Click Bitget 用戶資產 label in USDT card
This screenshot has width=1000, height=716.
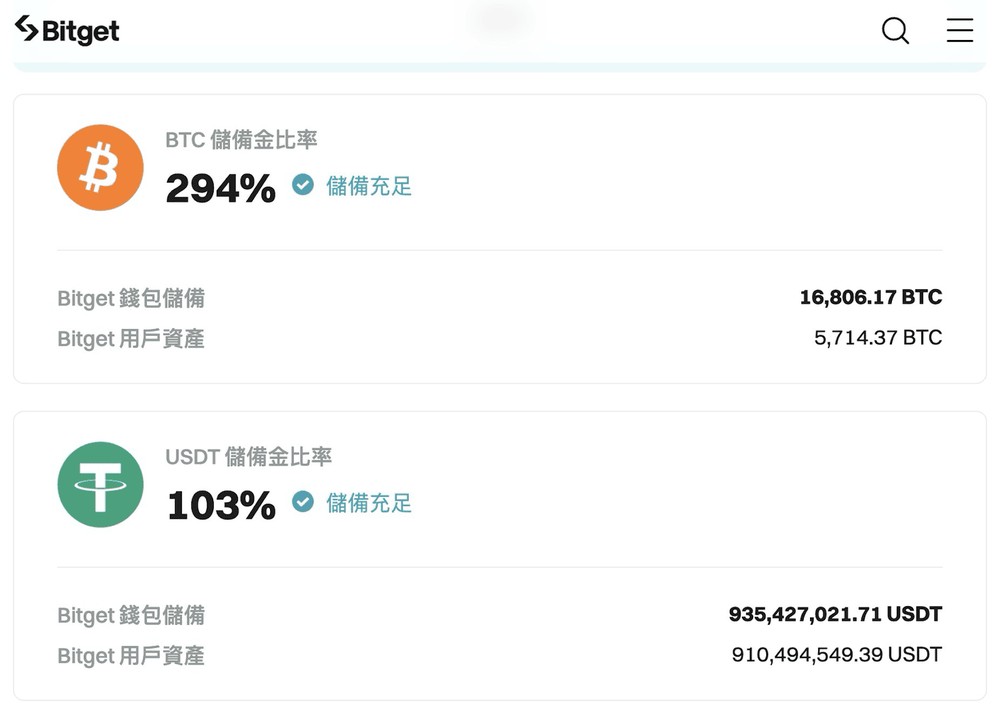[131, 655]
